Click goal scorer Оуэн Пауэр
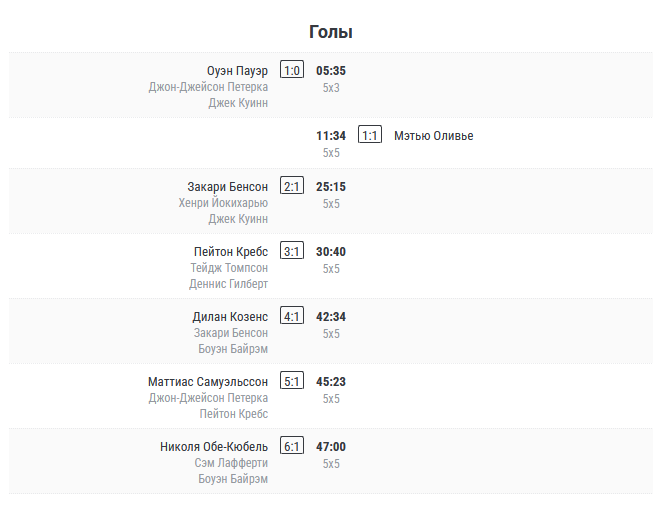Screen dimensions: 665x512 pos(237,71)
